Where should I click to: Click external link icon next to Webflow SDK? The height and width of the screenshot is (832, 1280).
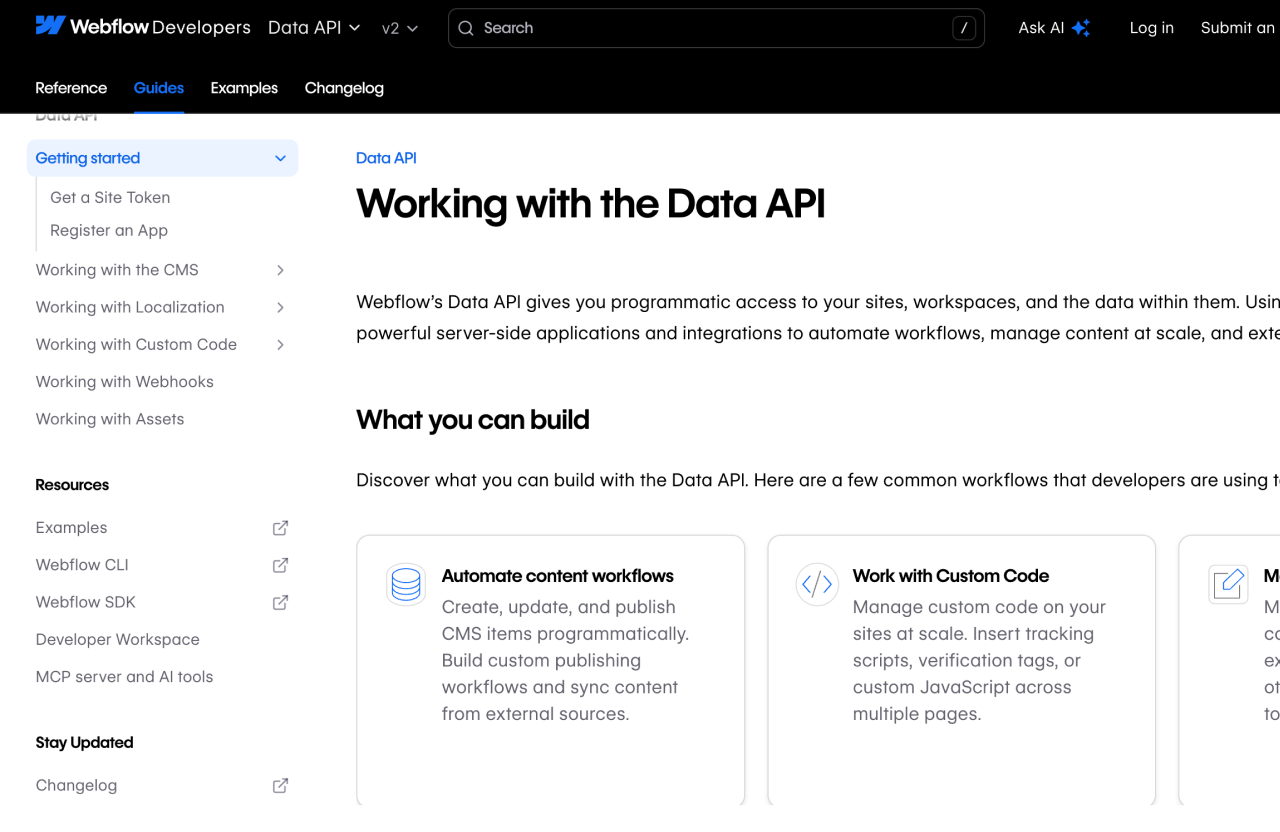click(x=281, y=602)
